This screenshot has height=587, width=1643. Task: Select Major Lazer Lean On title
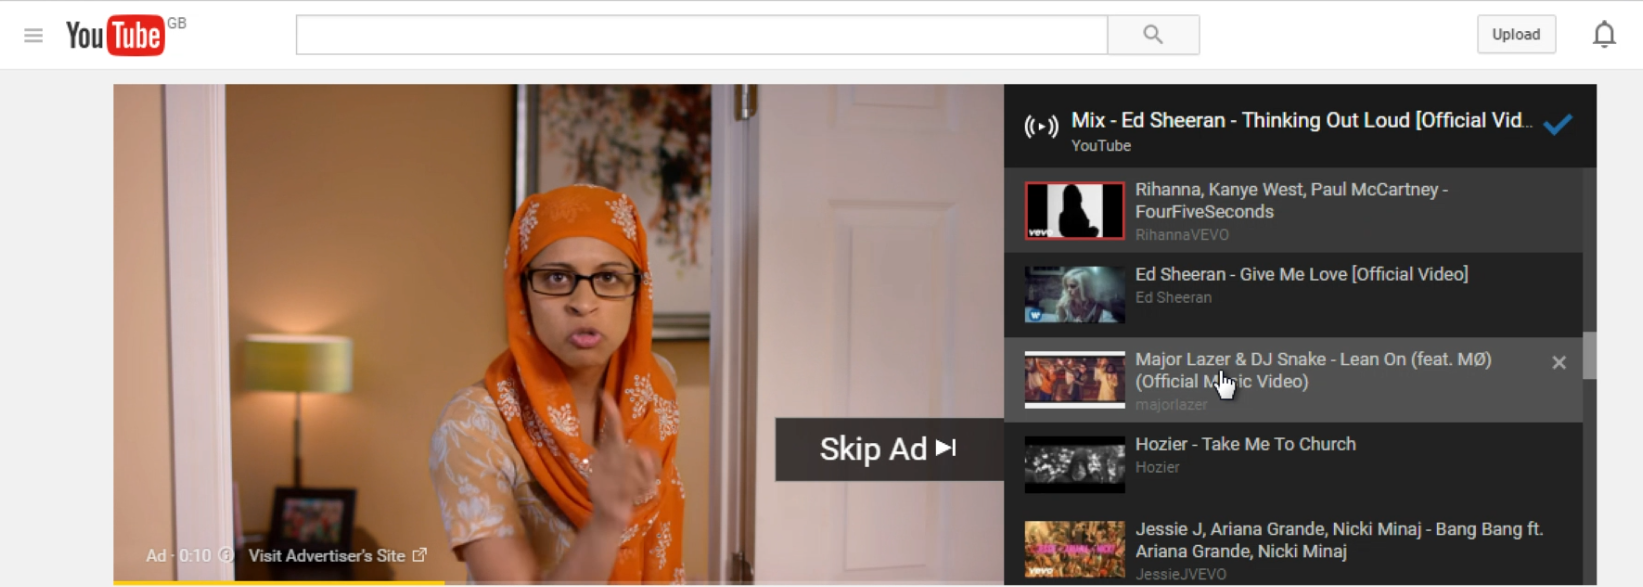click(1313, 370)
